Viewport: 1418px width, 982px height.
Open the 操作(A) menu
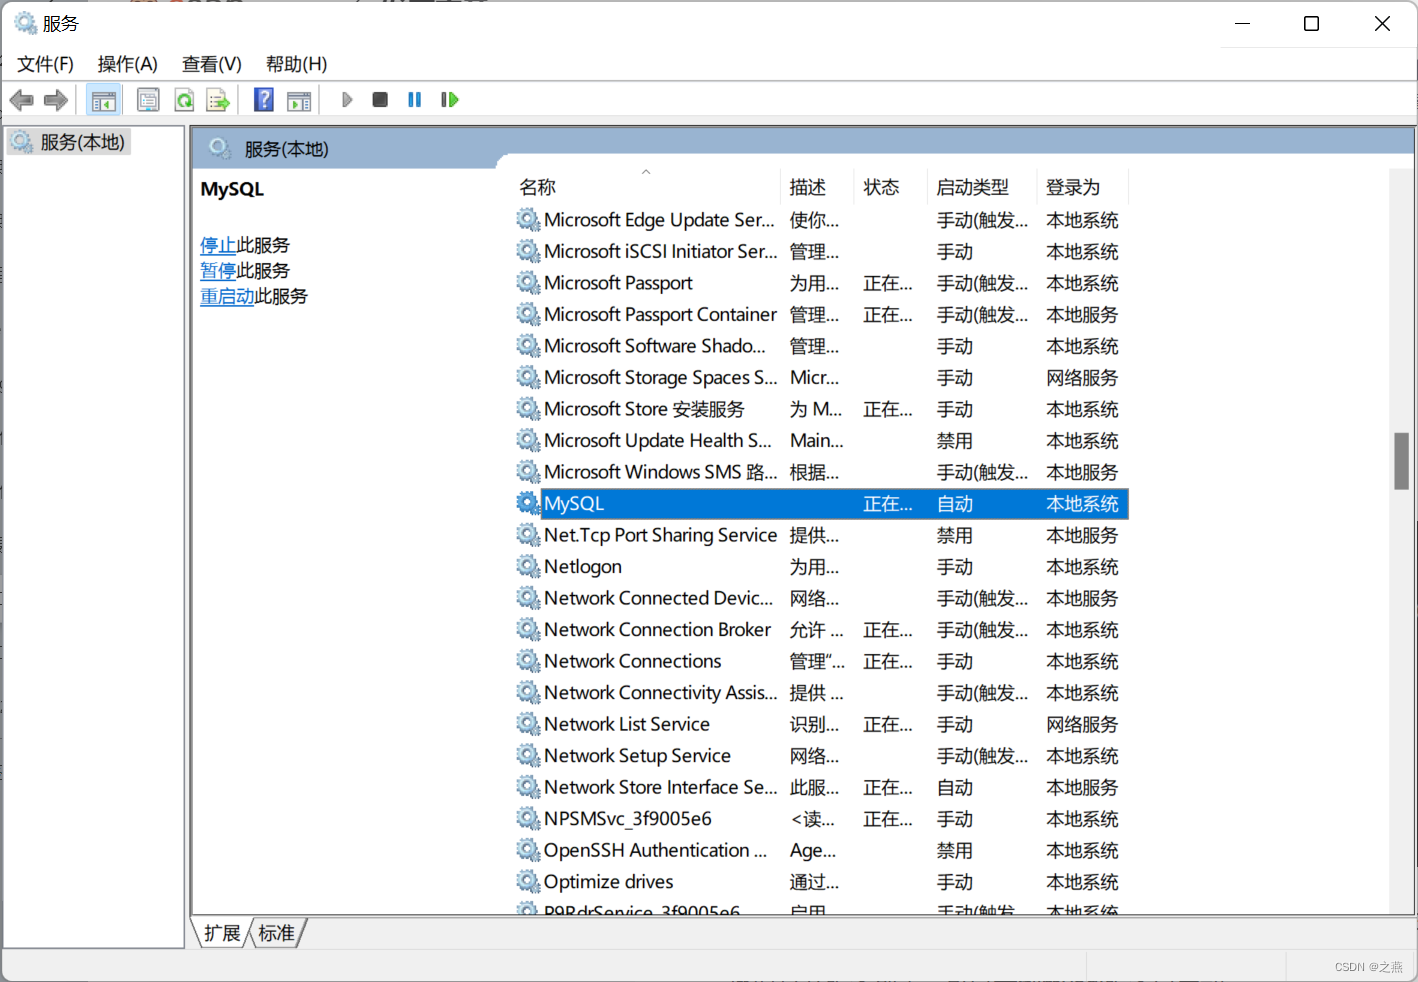pyautogui.click(x=127, y=63)
